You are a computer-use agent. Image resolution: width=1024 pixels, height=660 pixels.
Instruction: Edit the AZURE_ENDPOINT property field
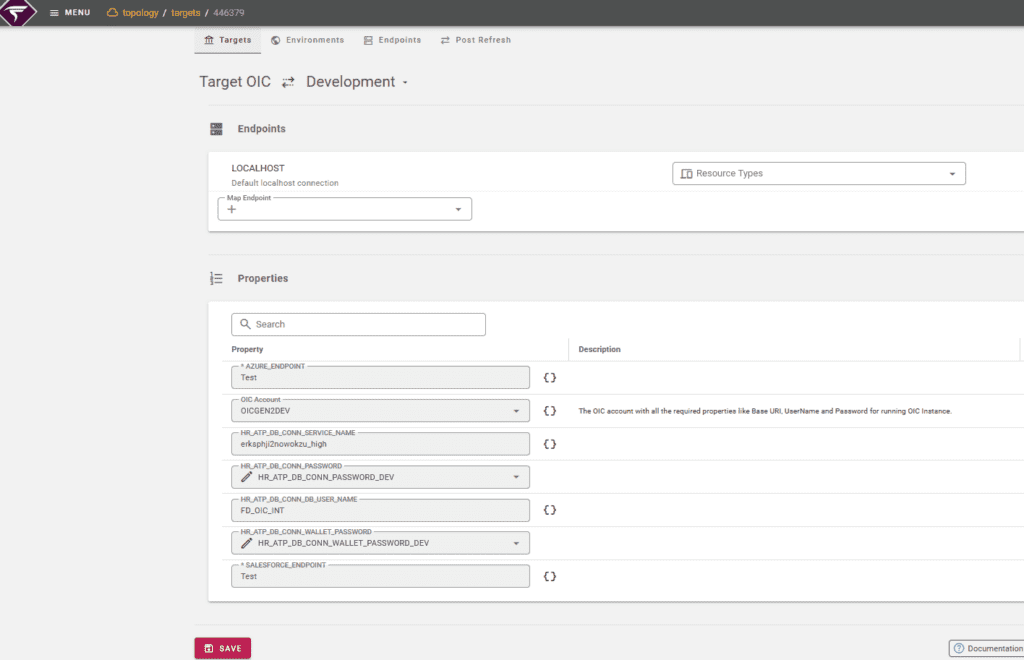(380, 377)
